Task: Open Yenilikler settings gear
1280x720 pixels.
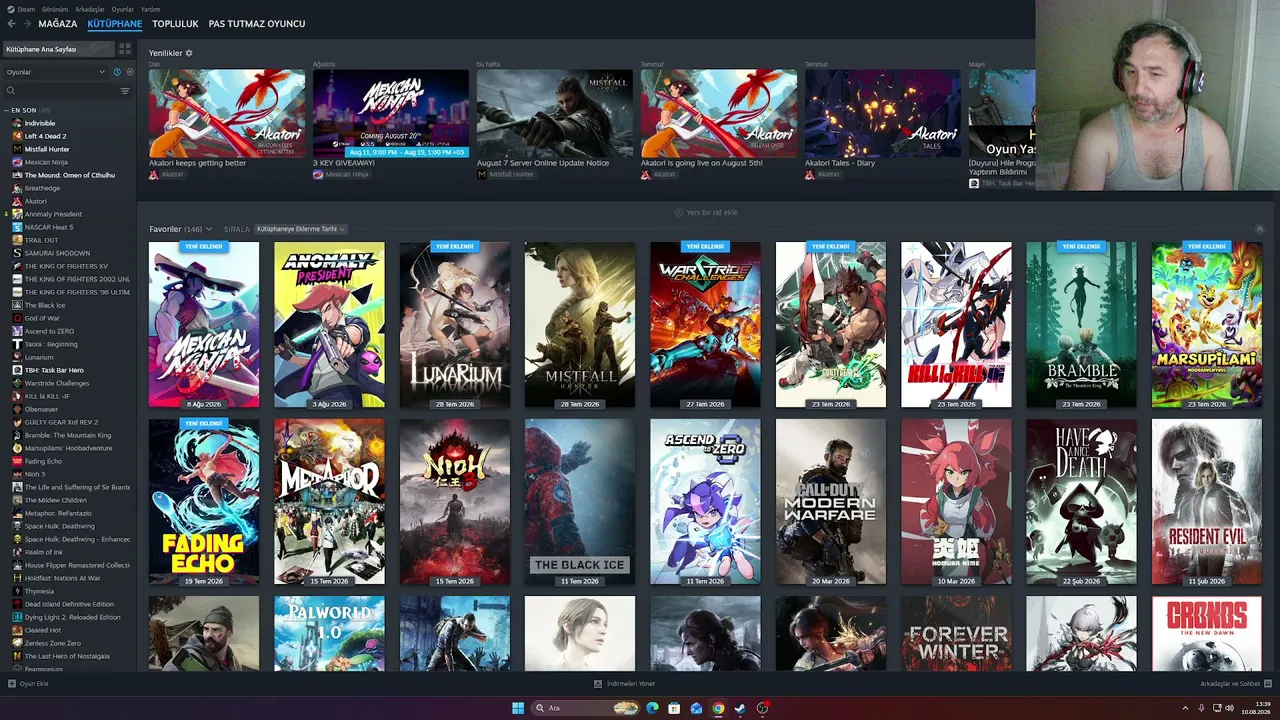Action: 189,53
